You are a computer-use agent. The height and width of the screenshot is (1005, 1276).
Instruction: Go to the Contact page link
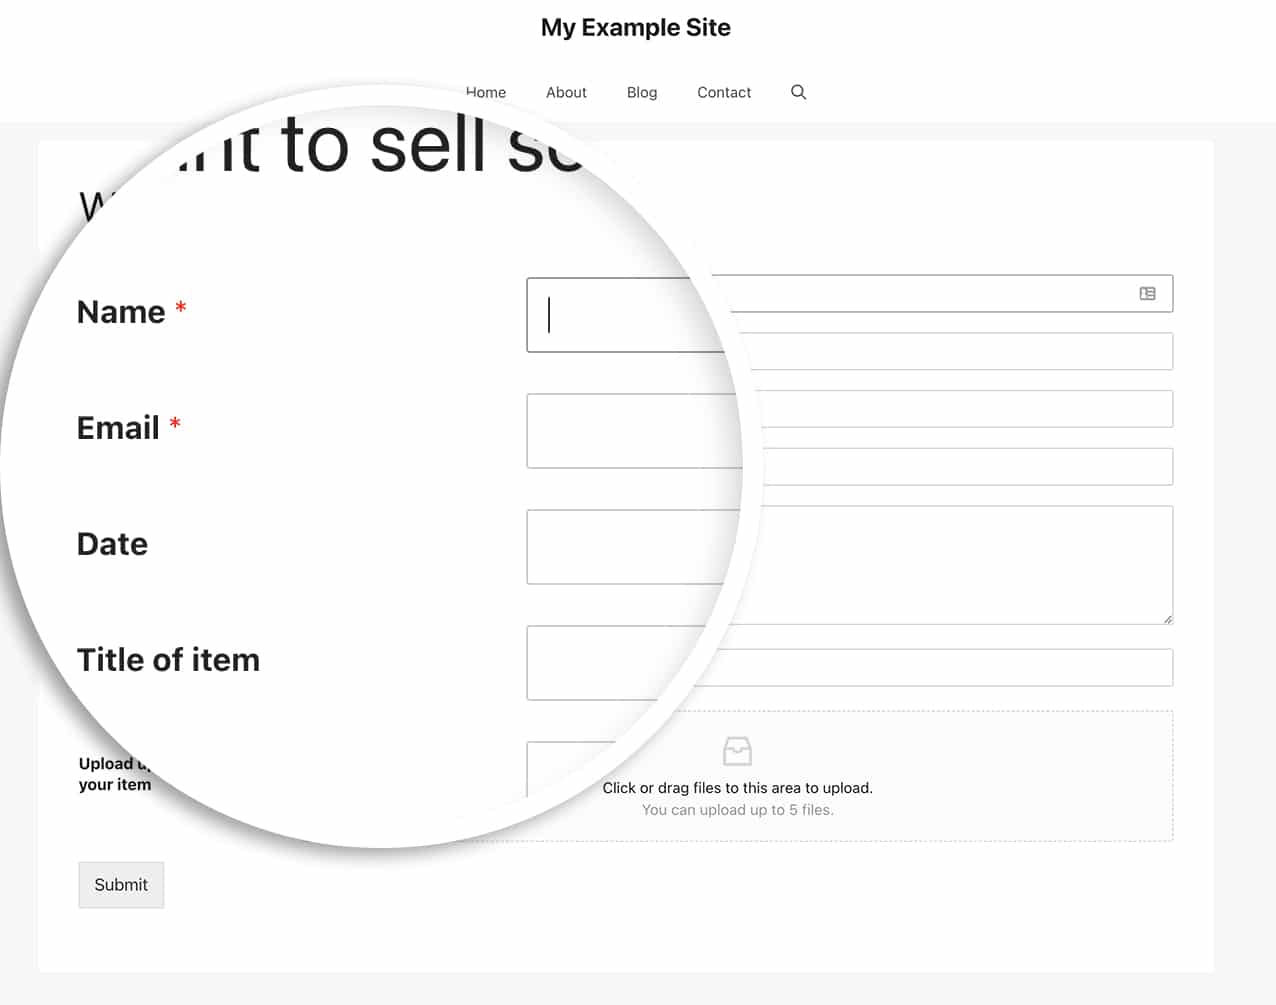[x=724, y=92]
